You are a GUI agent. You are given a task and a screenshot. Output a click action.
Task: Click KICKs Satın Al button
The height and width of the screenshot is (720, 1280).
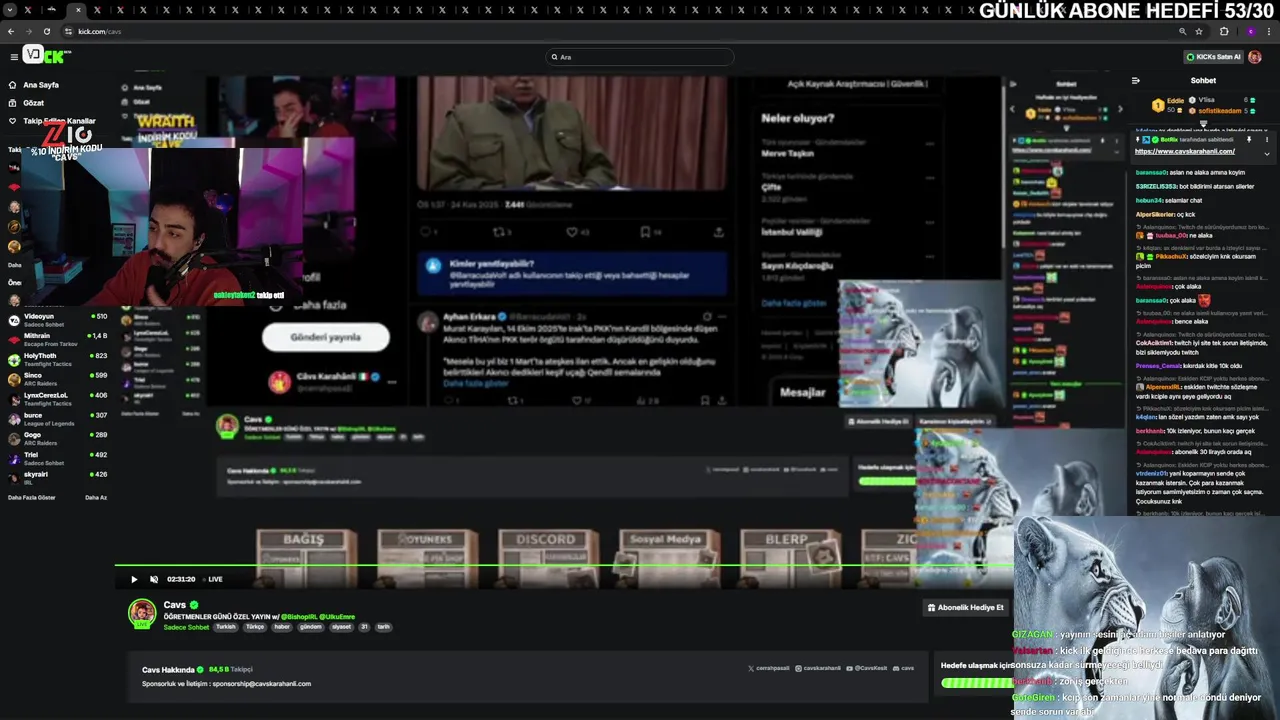(x=1213, y=57)
